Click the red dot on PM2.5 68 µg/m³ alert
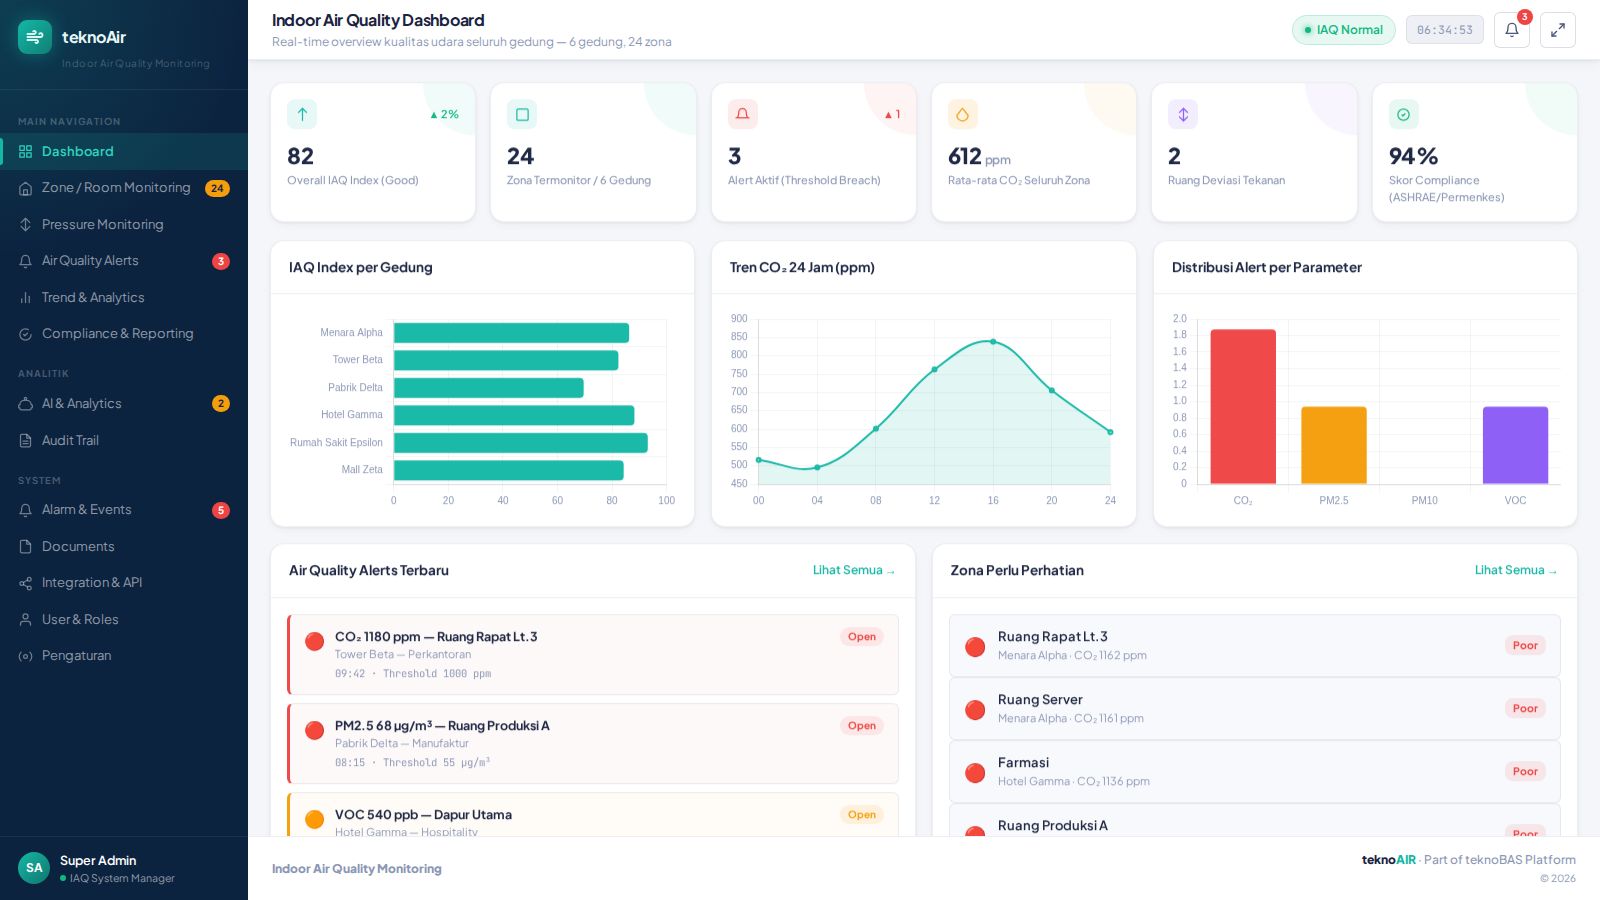 point(314,730)
